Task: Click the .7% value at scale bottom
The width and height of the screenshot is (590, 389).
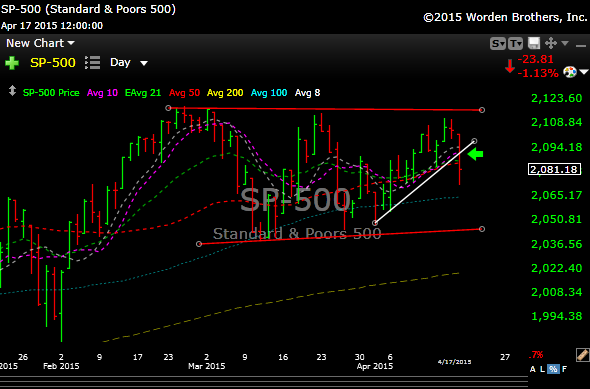Action: (x=536, y=355)
